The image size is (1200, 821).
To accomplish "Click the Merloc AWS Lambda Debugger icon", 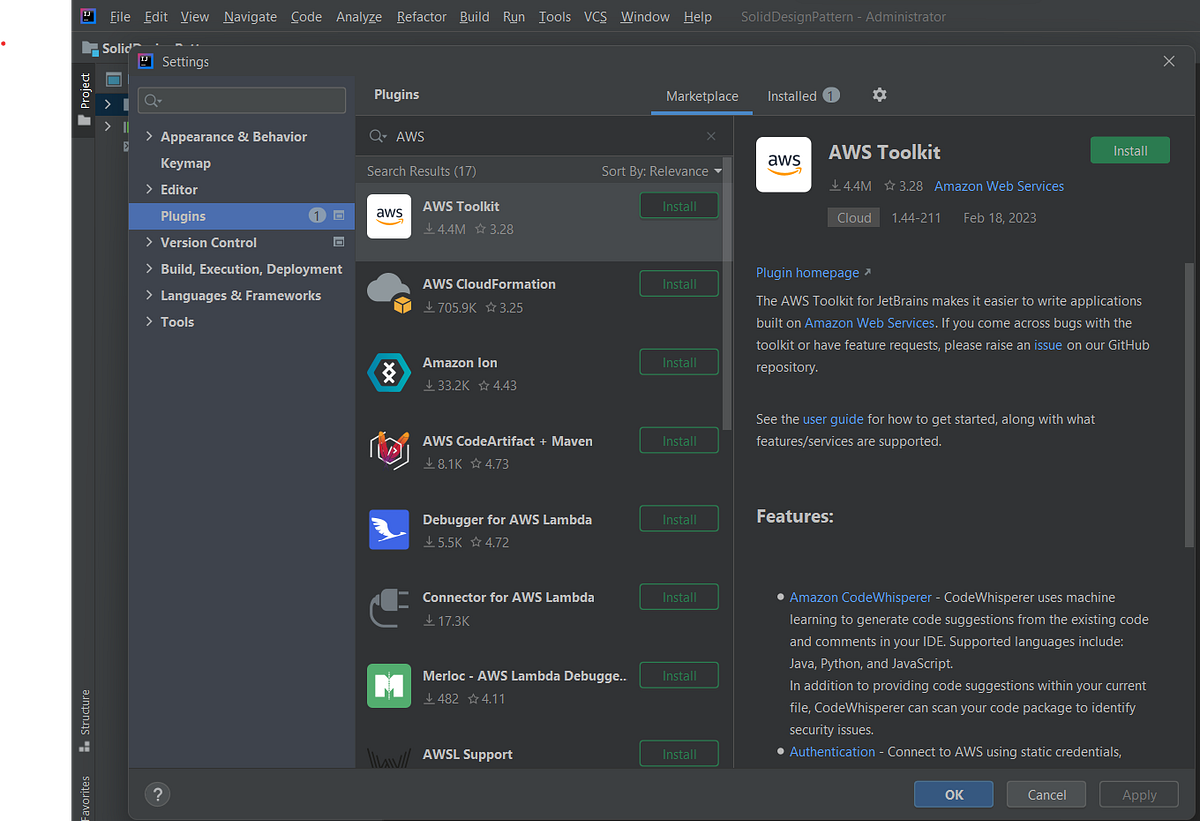I will pos(389,686).
